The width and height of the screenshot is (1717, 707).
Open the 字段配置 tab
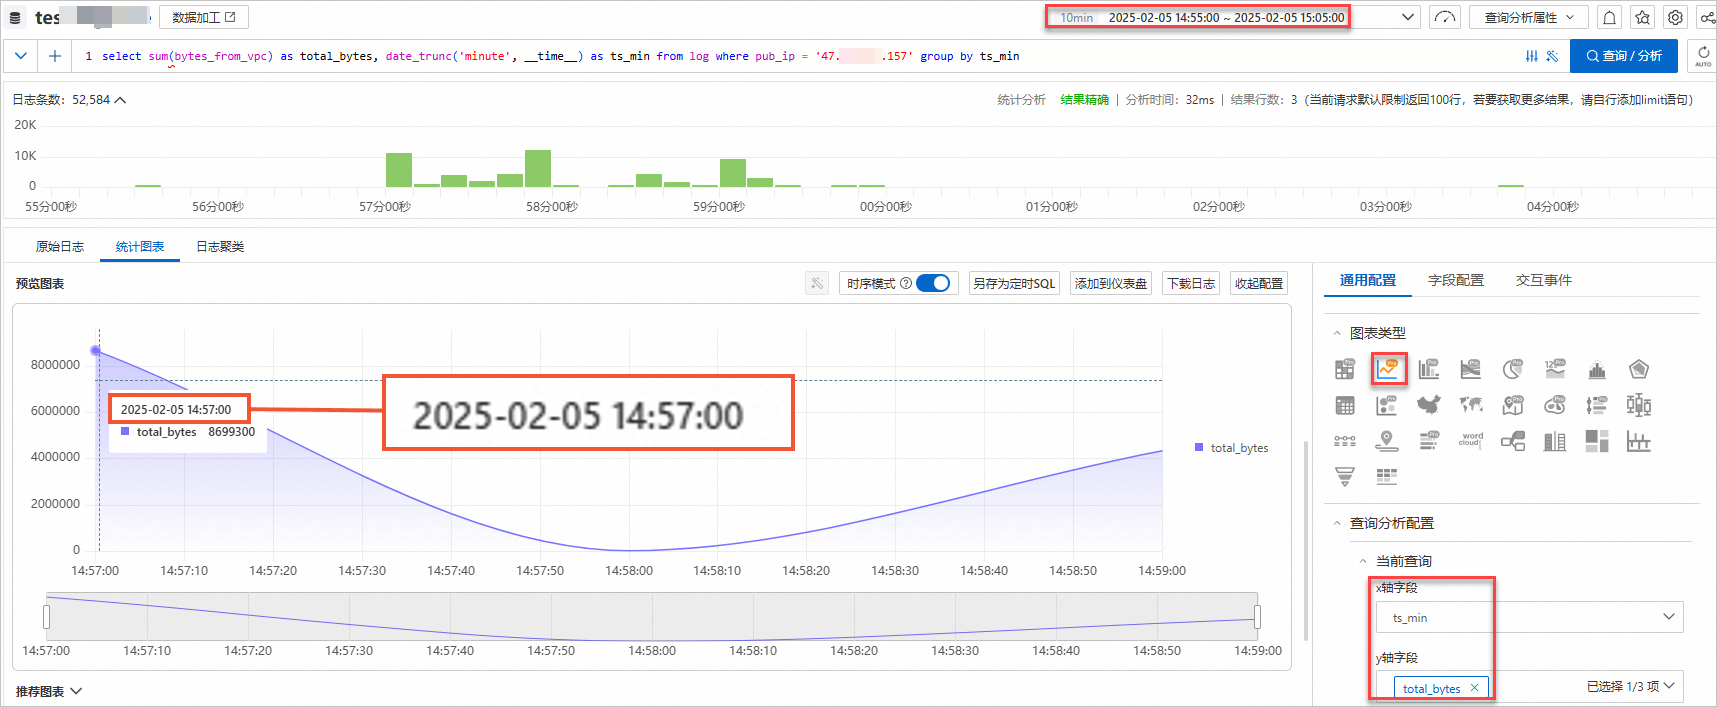[x=1456, y=280]
